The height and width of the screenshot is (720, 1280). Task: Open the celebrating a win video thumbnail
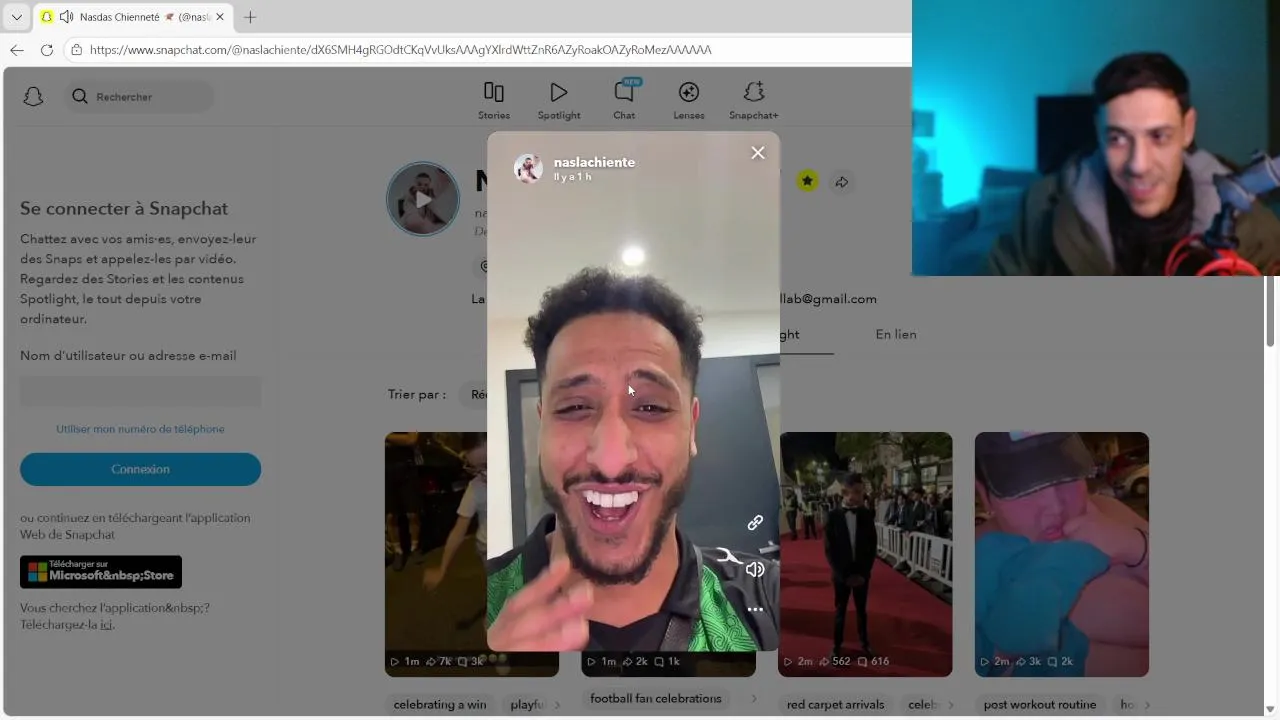[x=436, y=554]
